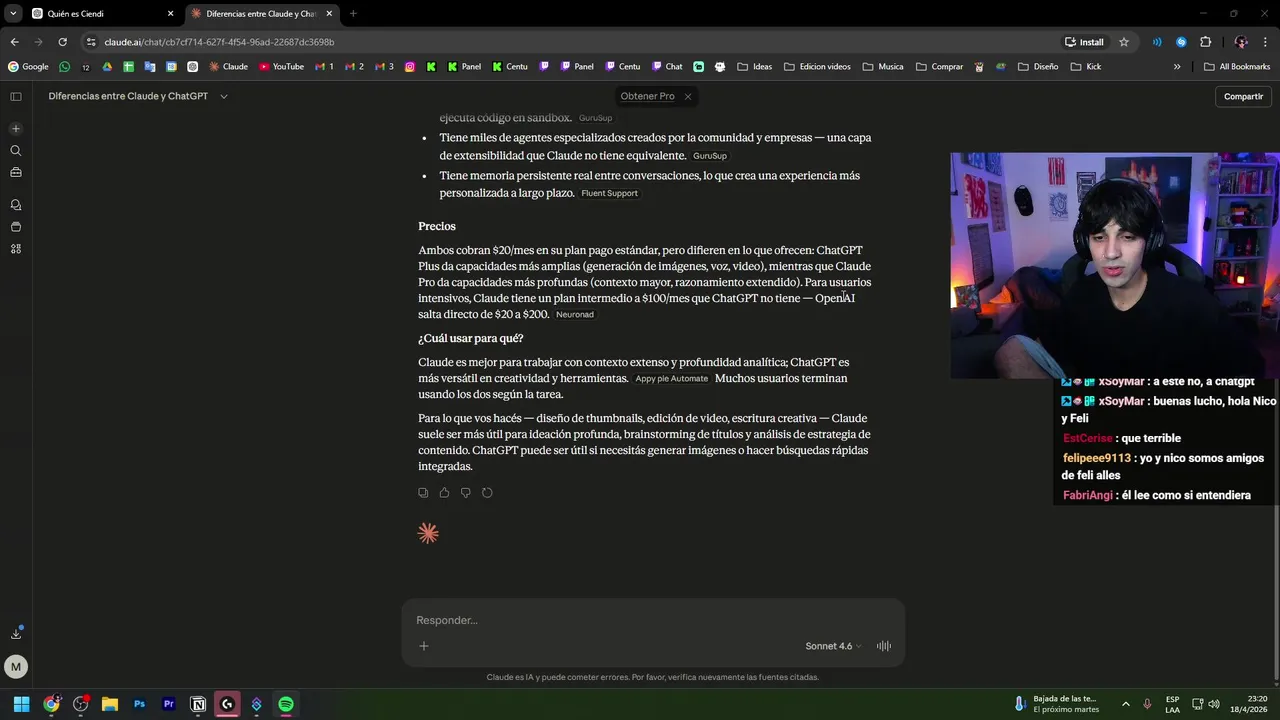Screen dimensions: 1280x720
Task: Copy Claude's response with the copy icon
Action: pos(423,493)
